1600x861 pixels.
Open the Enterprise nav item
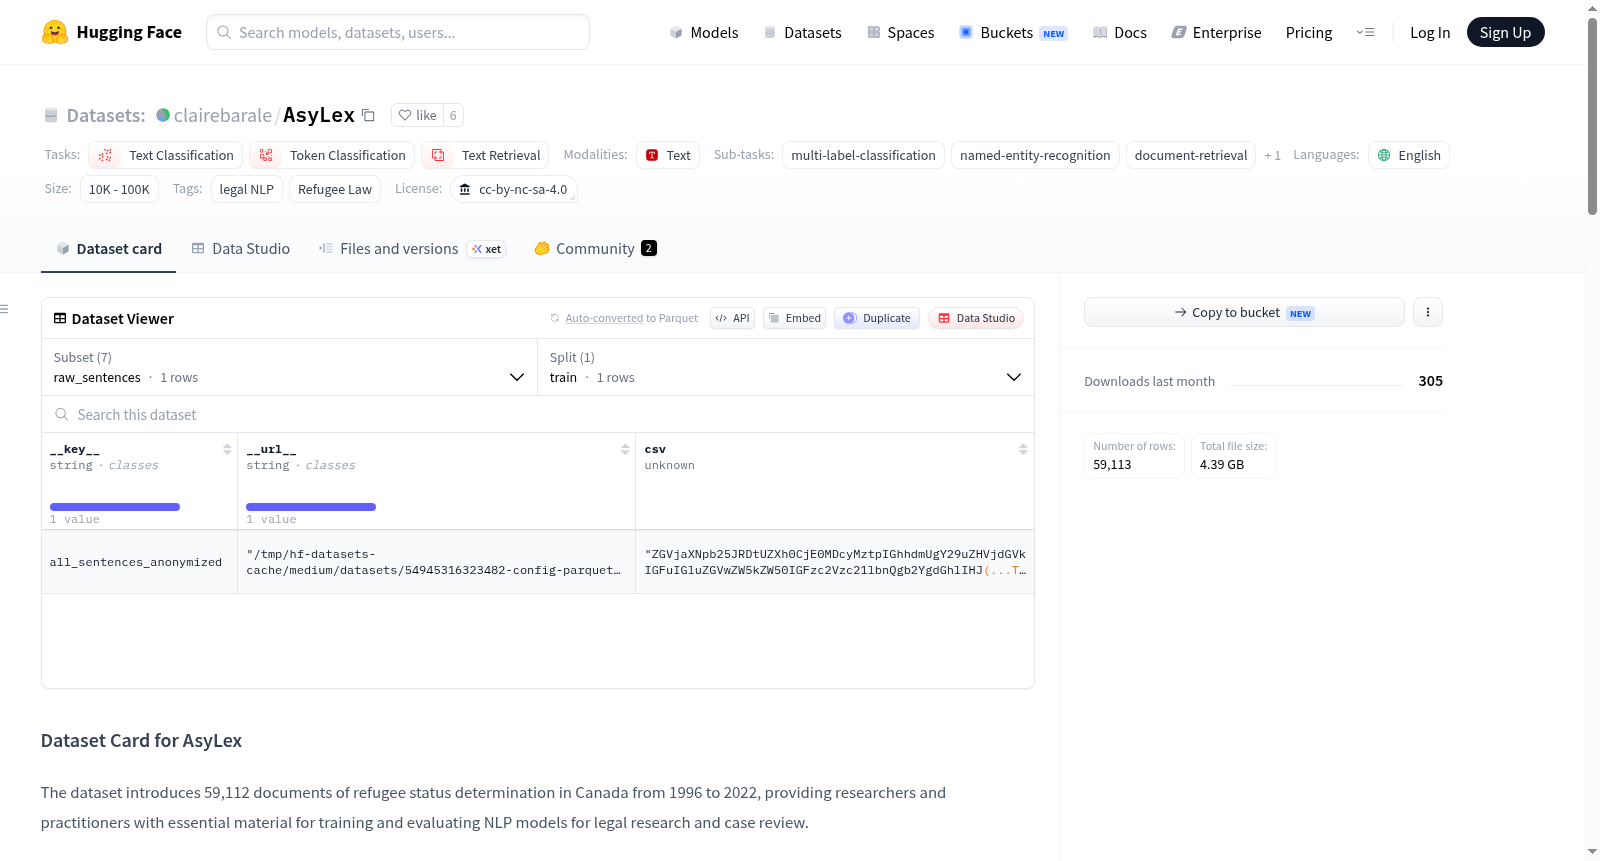pos(1216,32)
